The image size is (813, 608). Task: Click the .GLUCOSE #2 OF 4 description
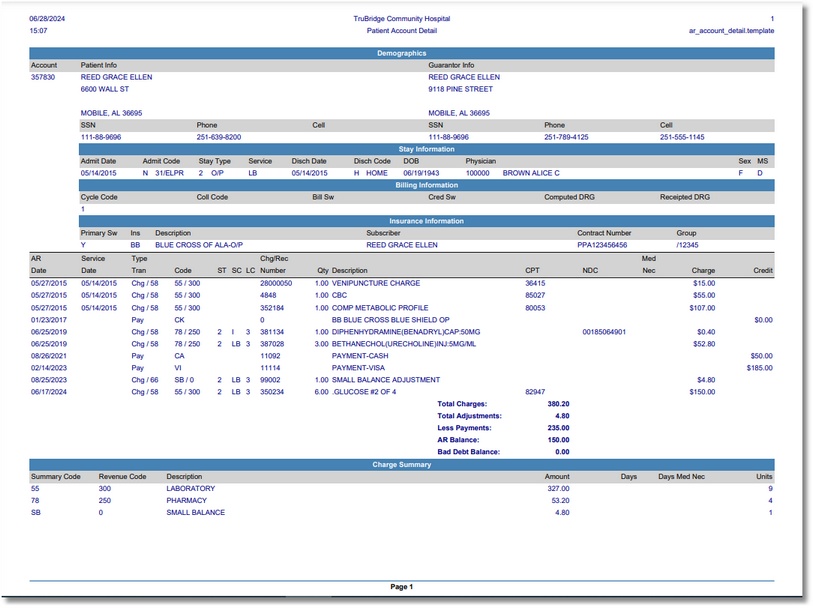(364, 392)
